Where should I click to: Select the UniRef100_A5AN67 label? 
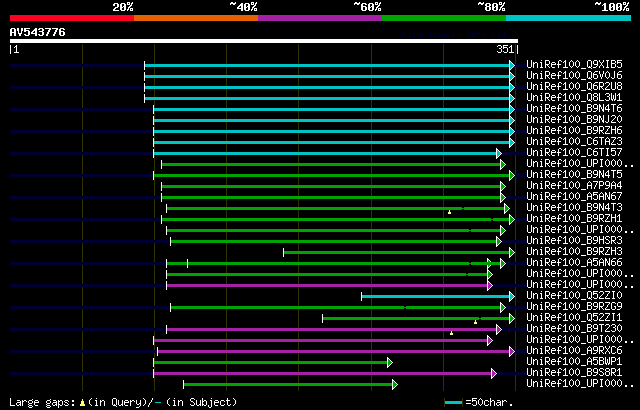[x=574, y=197]
